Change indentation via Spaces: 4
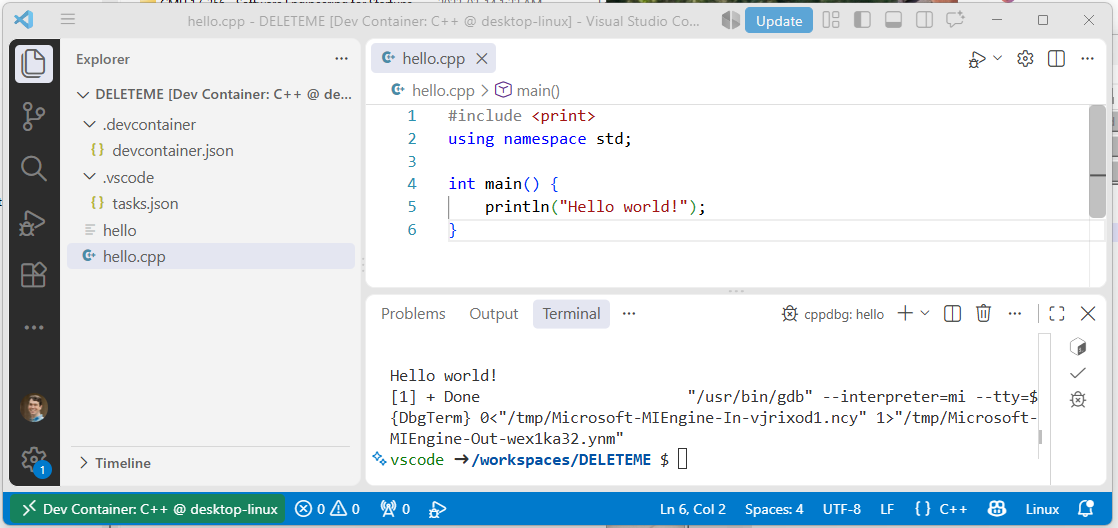Viewport: 1118px width, 528px height. coord(774,509)
